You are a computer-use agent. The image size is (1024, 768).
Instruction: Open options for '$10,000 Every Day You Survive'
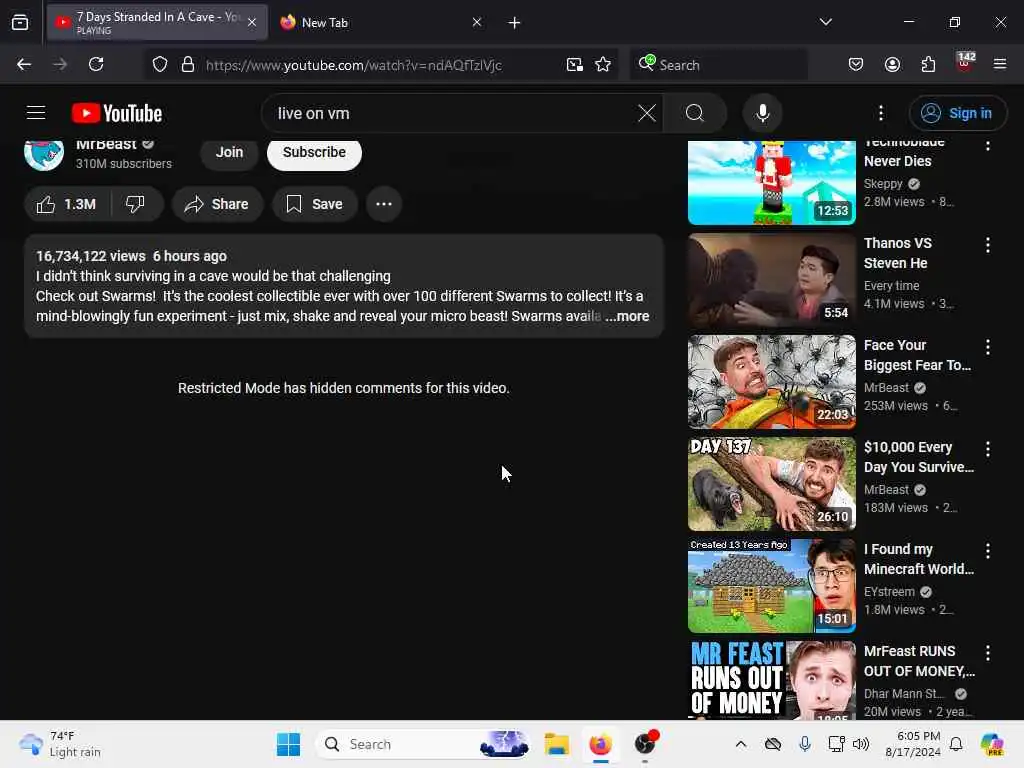987,449
